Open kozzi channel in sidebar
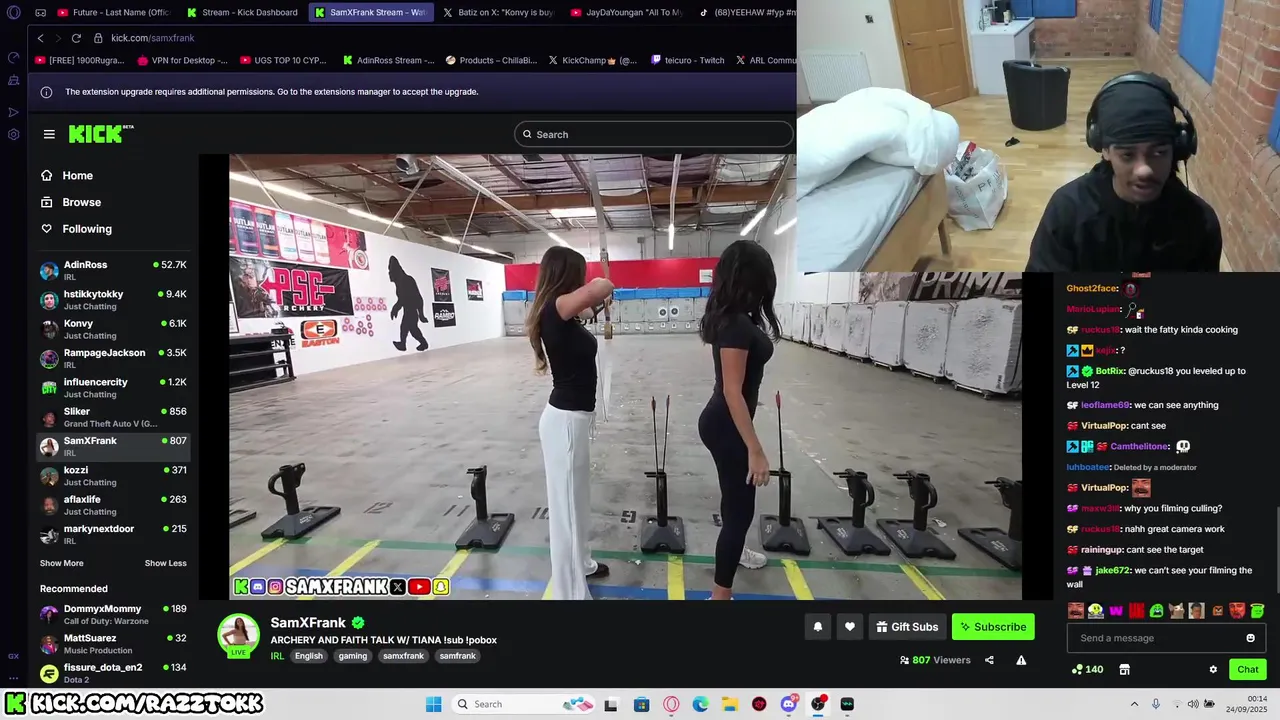1280x720 pixels. tap(113, 475)
